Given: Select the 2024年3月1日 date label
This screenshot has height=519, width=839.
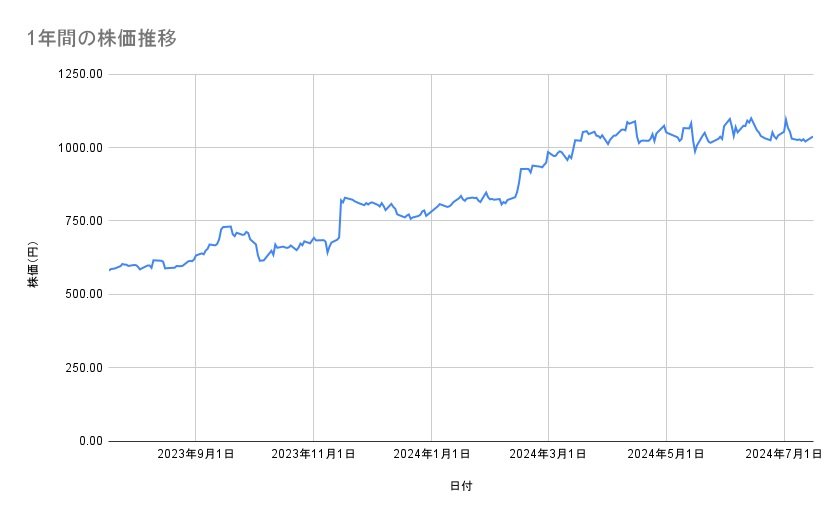Looking at the screenshot, I should click(548, 456).
